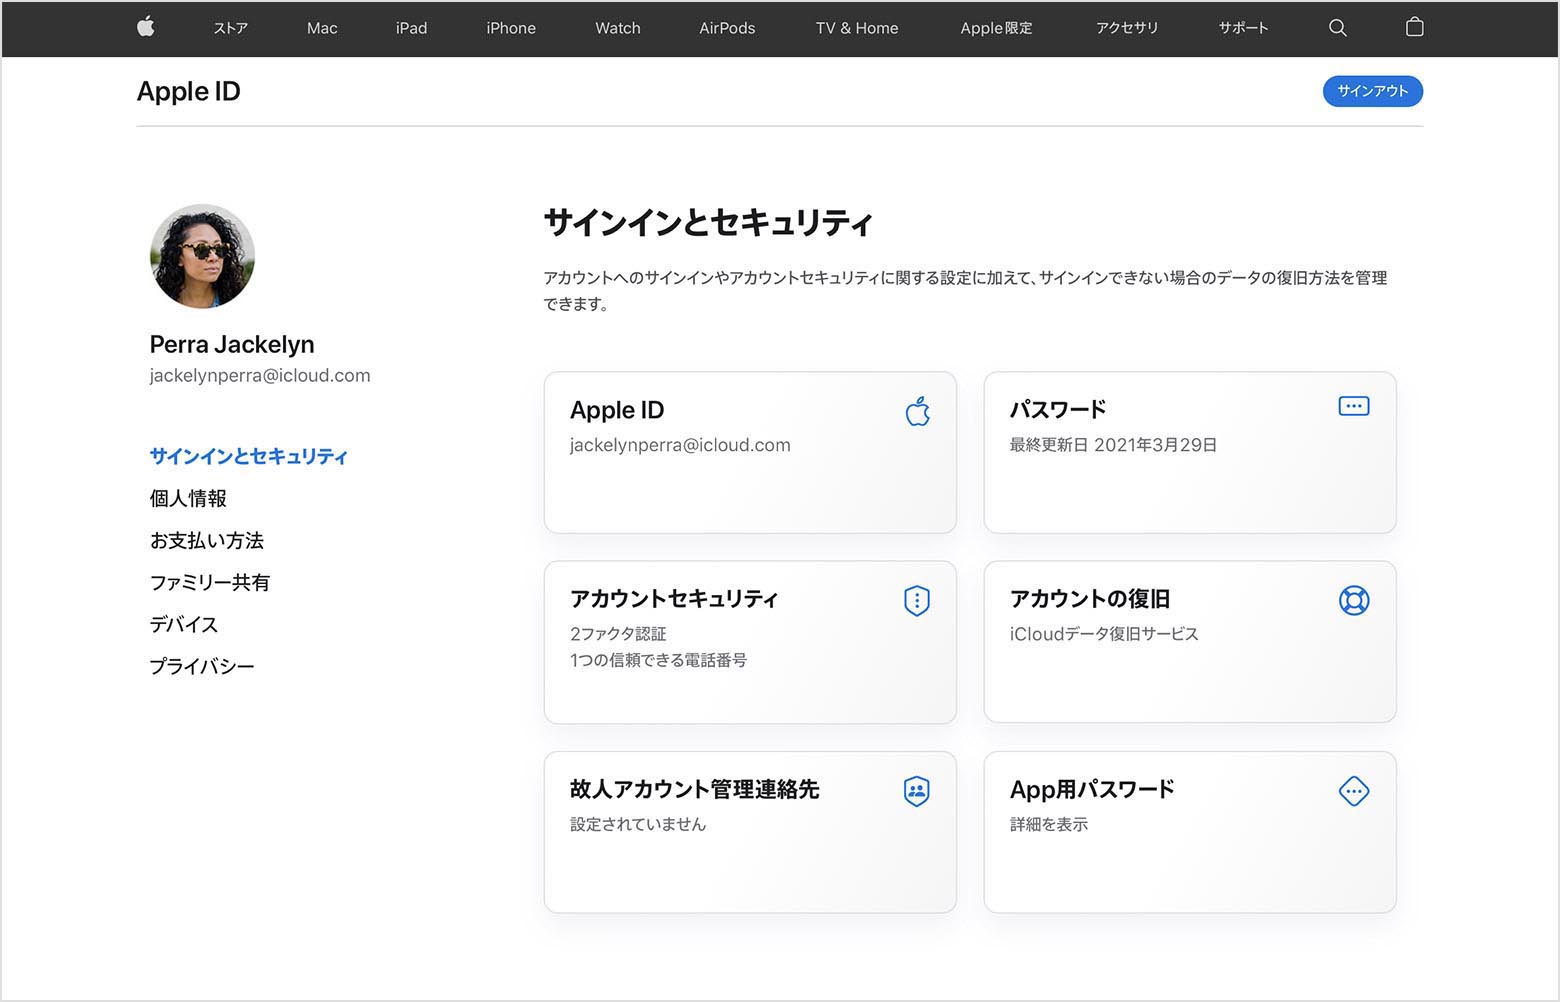1560x1002 pixels.
Task: Open the iPhone menu item
Action: pyautogui.click(x=510, y=28)
